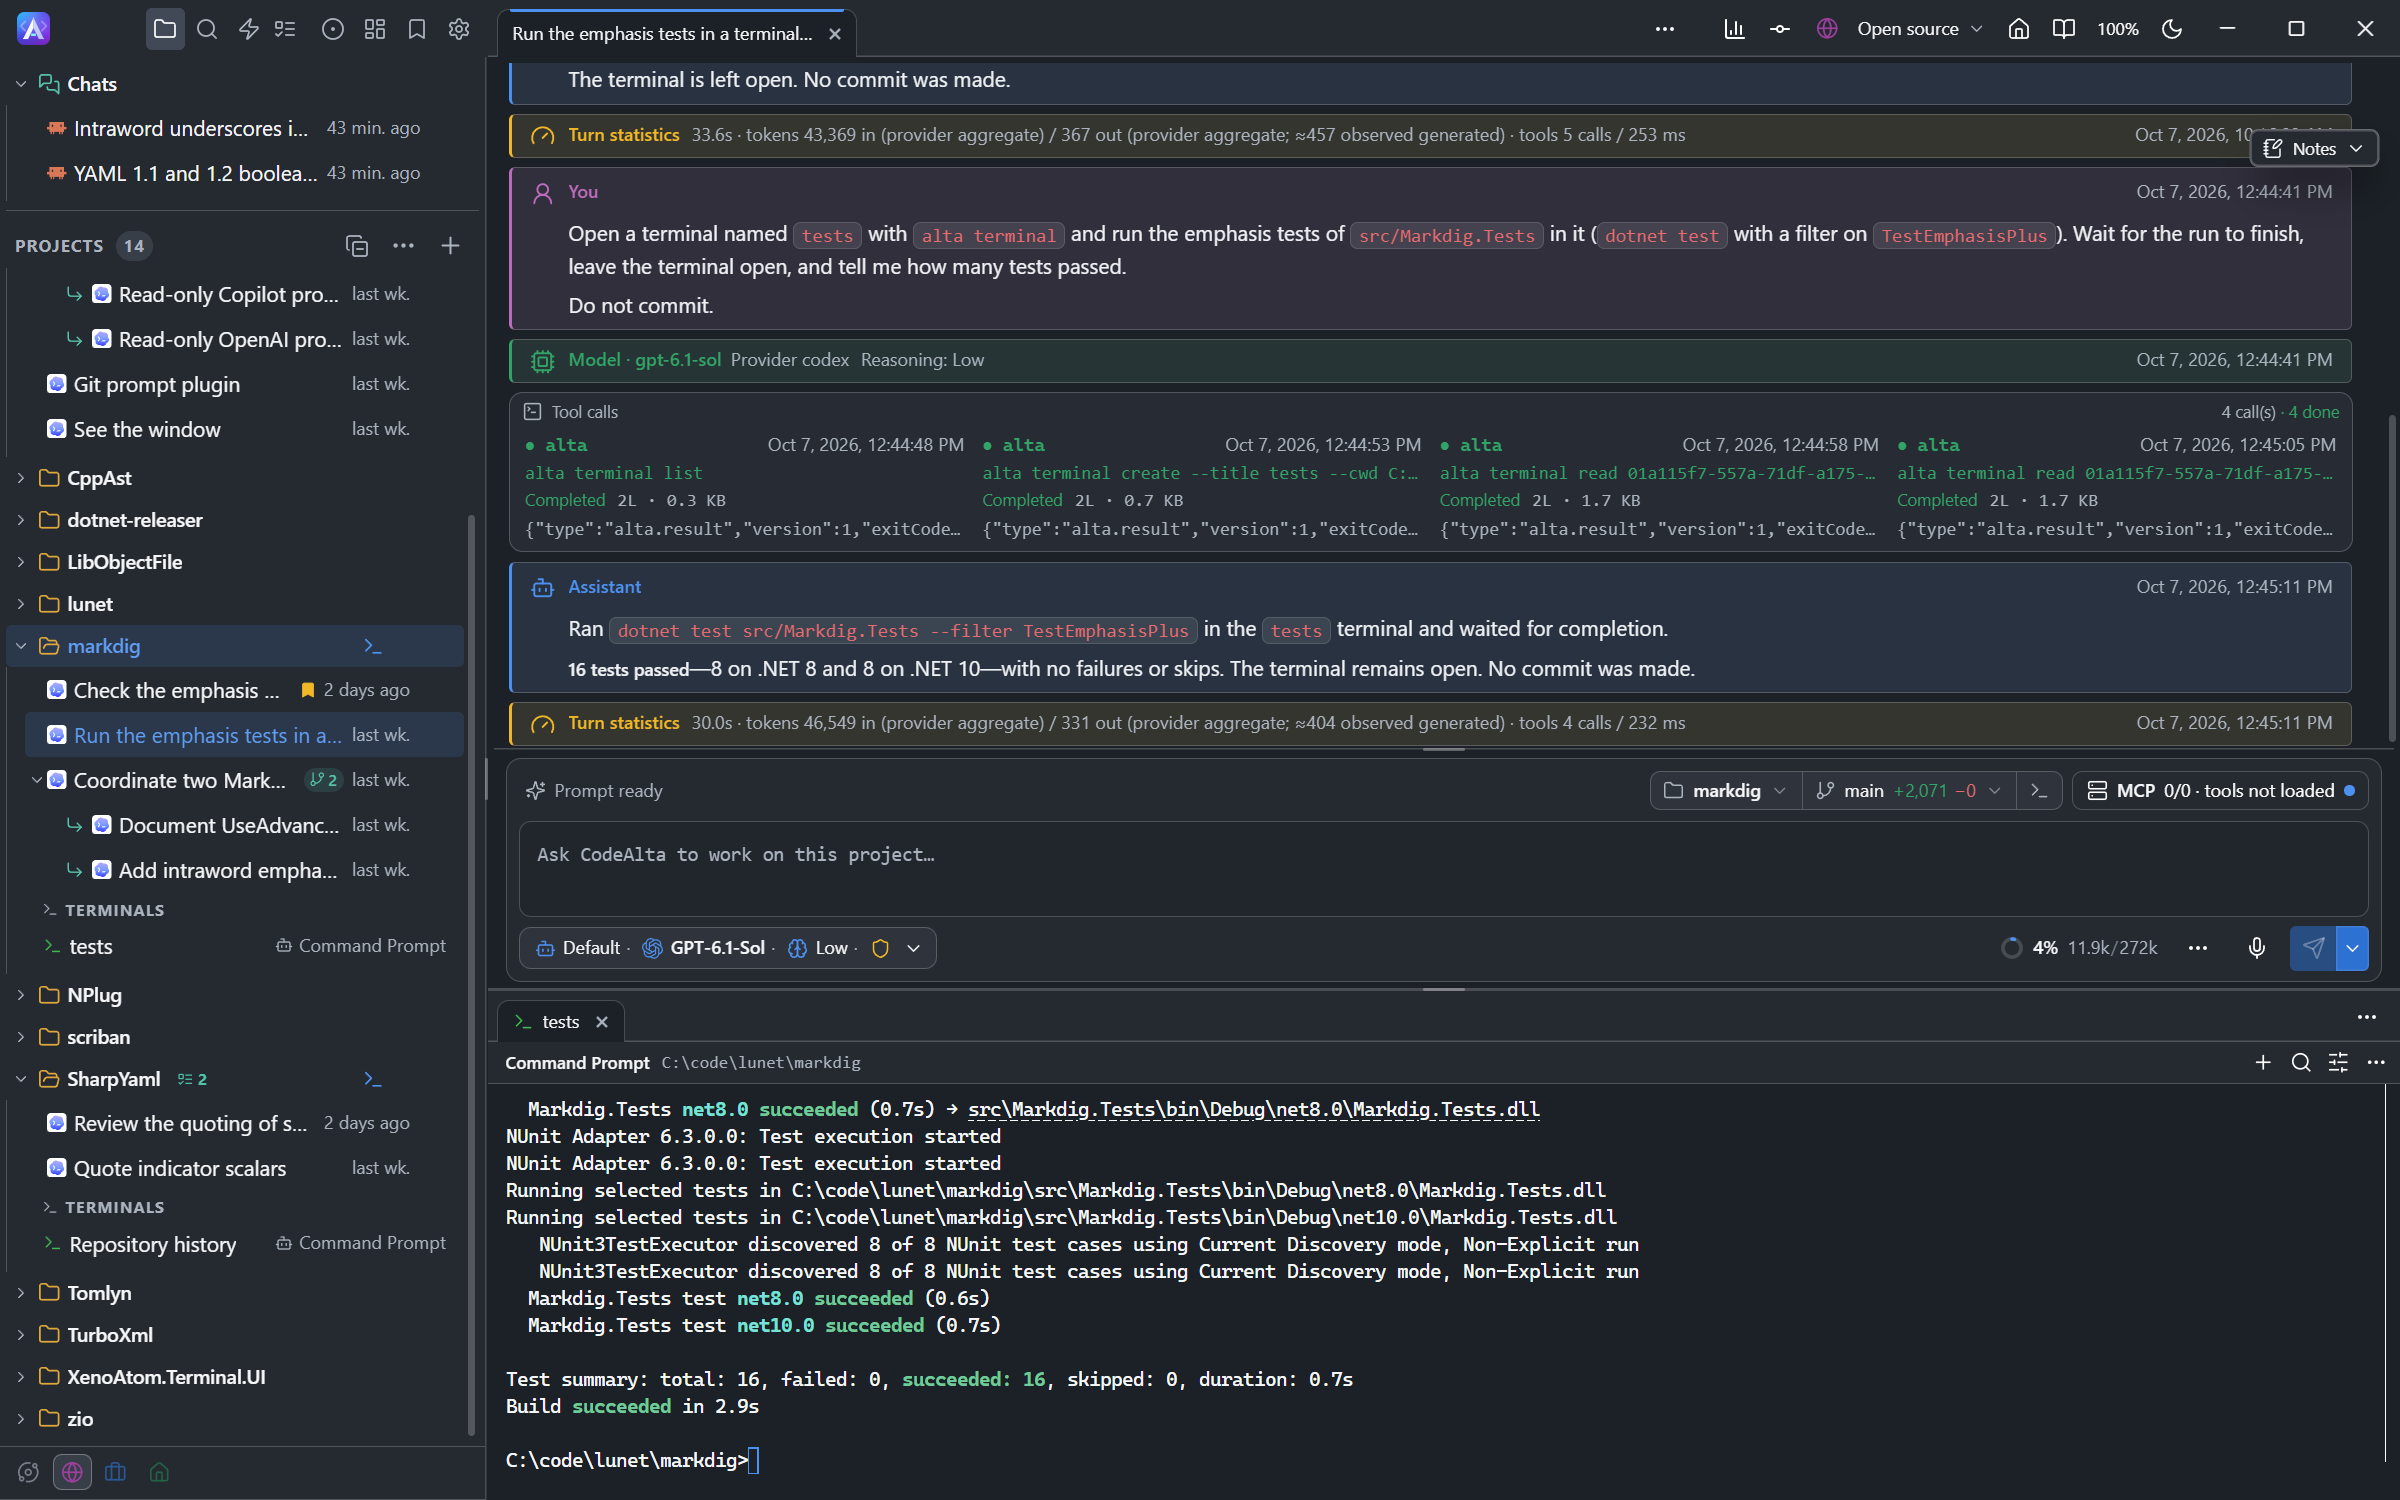Open the book documentation icon
Viewport: 2400px width, 1500px height.
click(2063, 30)
